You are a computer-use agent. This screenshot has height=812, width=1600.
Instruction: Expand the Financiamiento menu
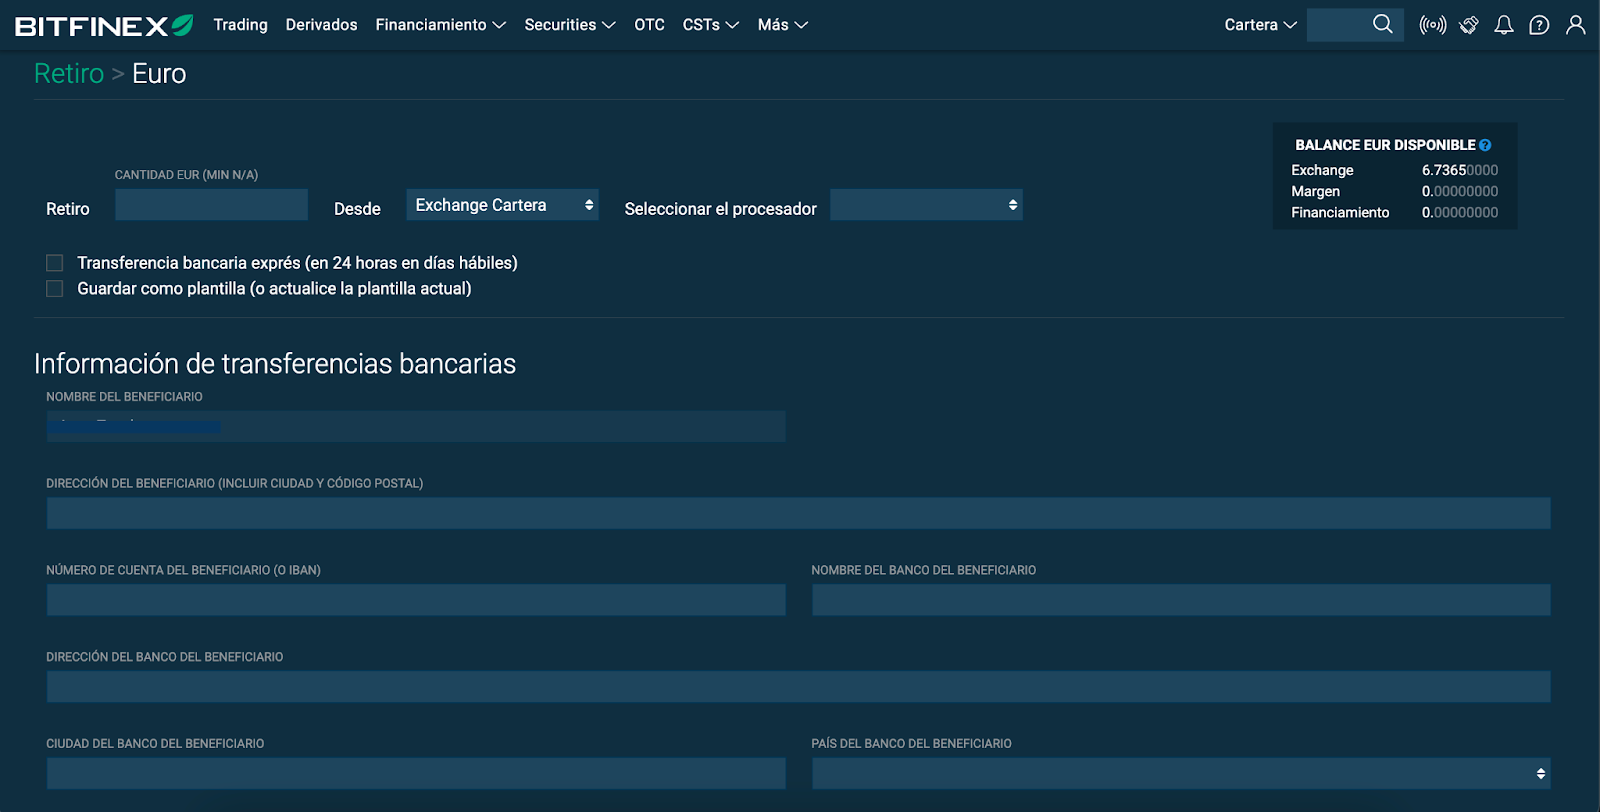441,25
